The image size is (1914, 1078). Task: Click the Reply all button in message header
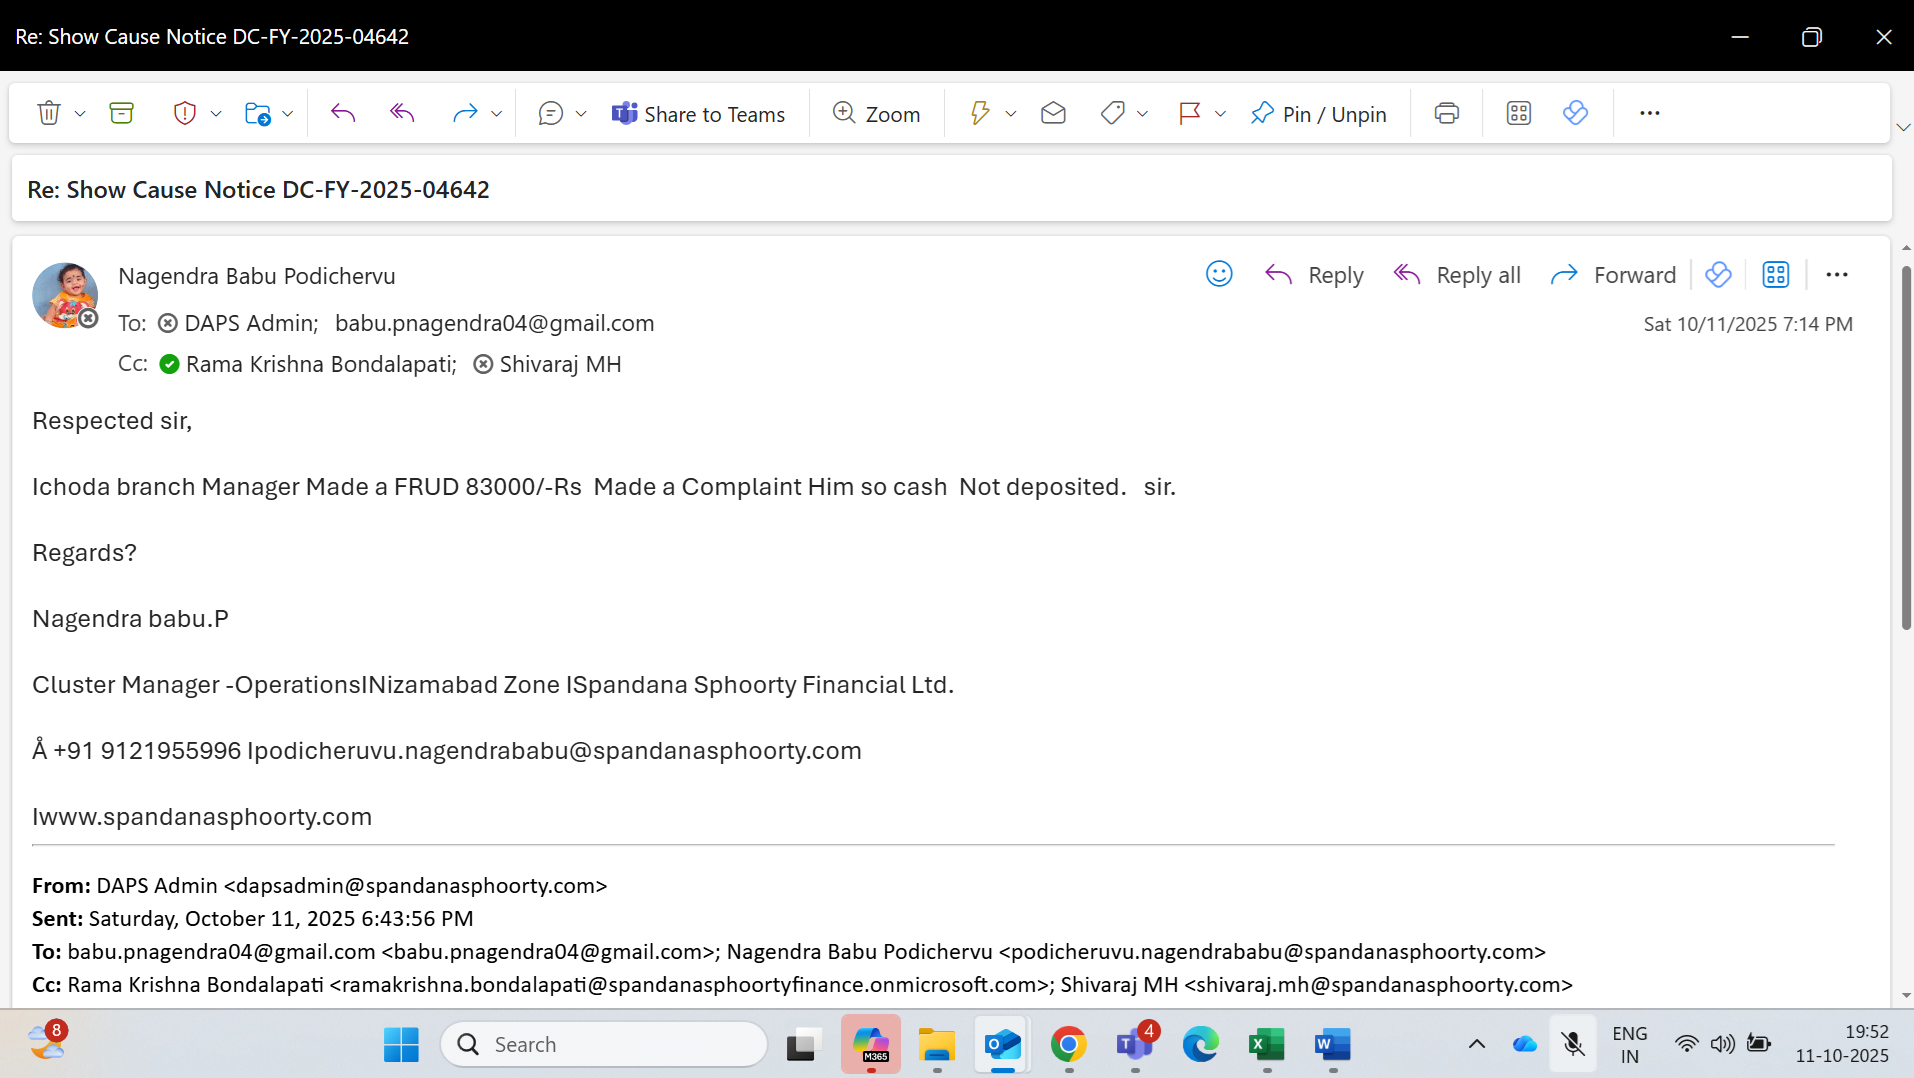1457,274
